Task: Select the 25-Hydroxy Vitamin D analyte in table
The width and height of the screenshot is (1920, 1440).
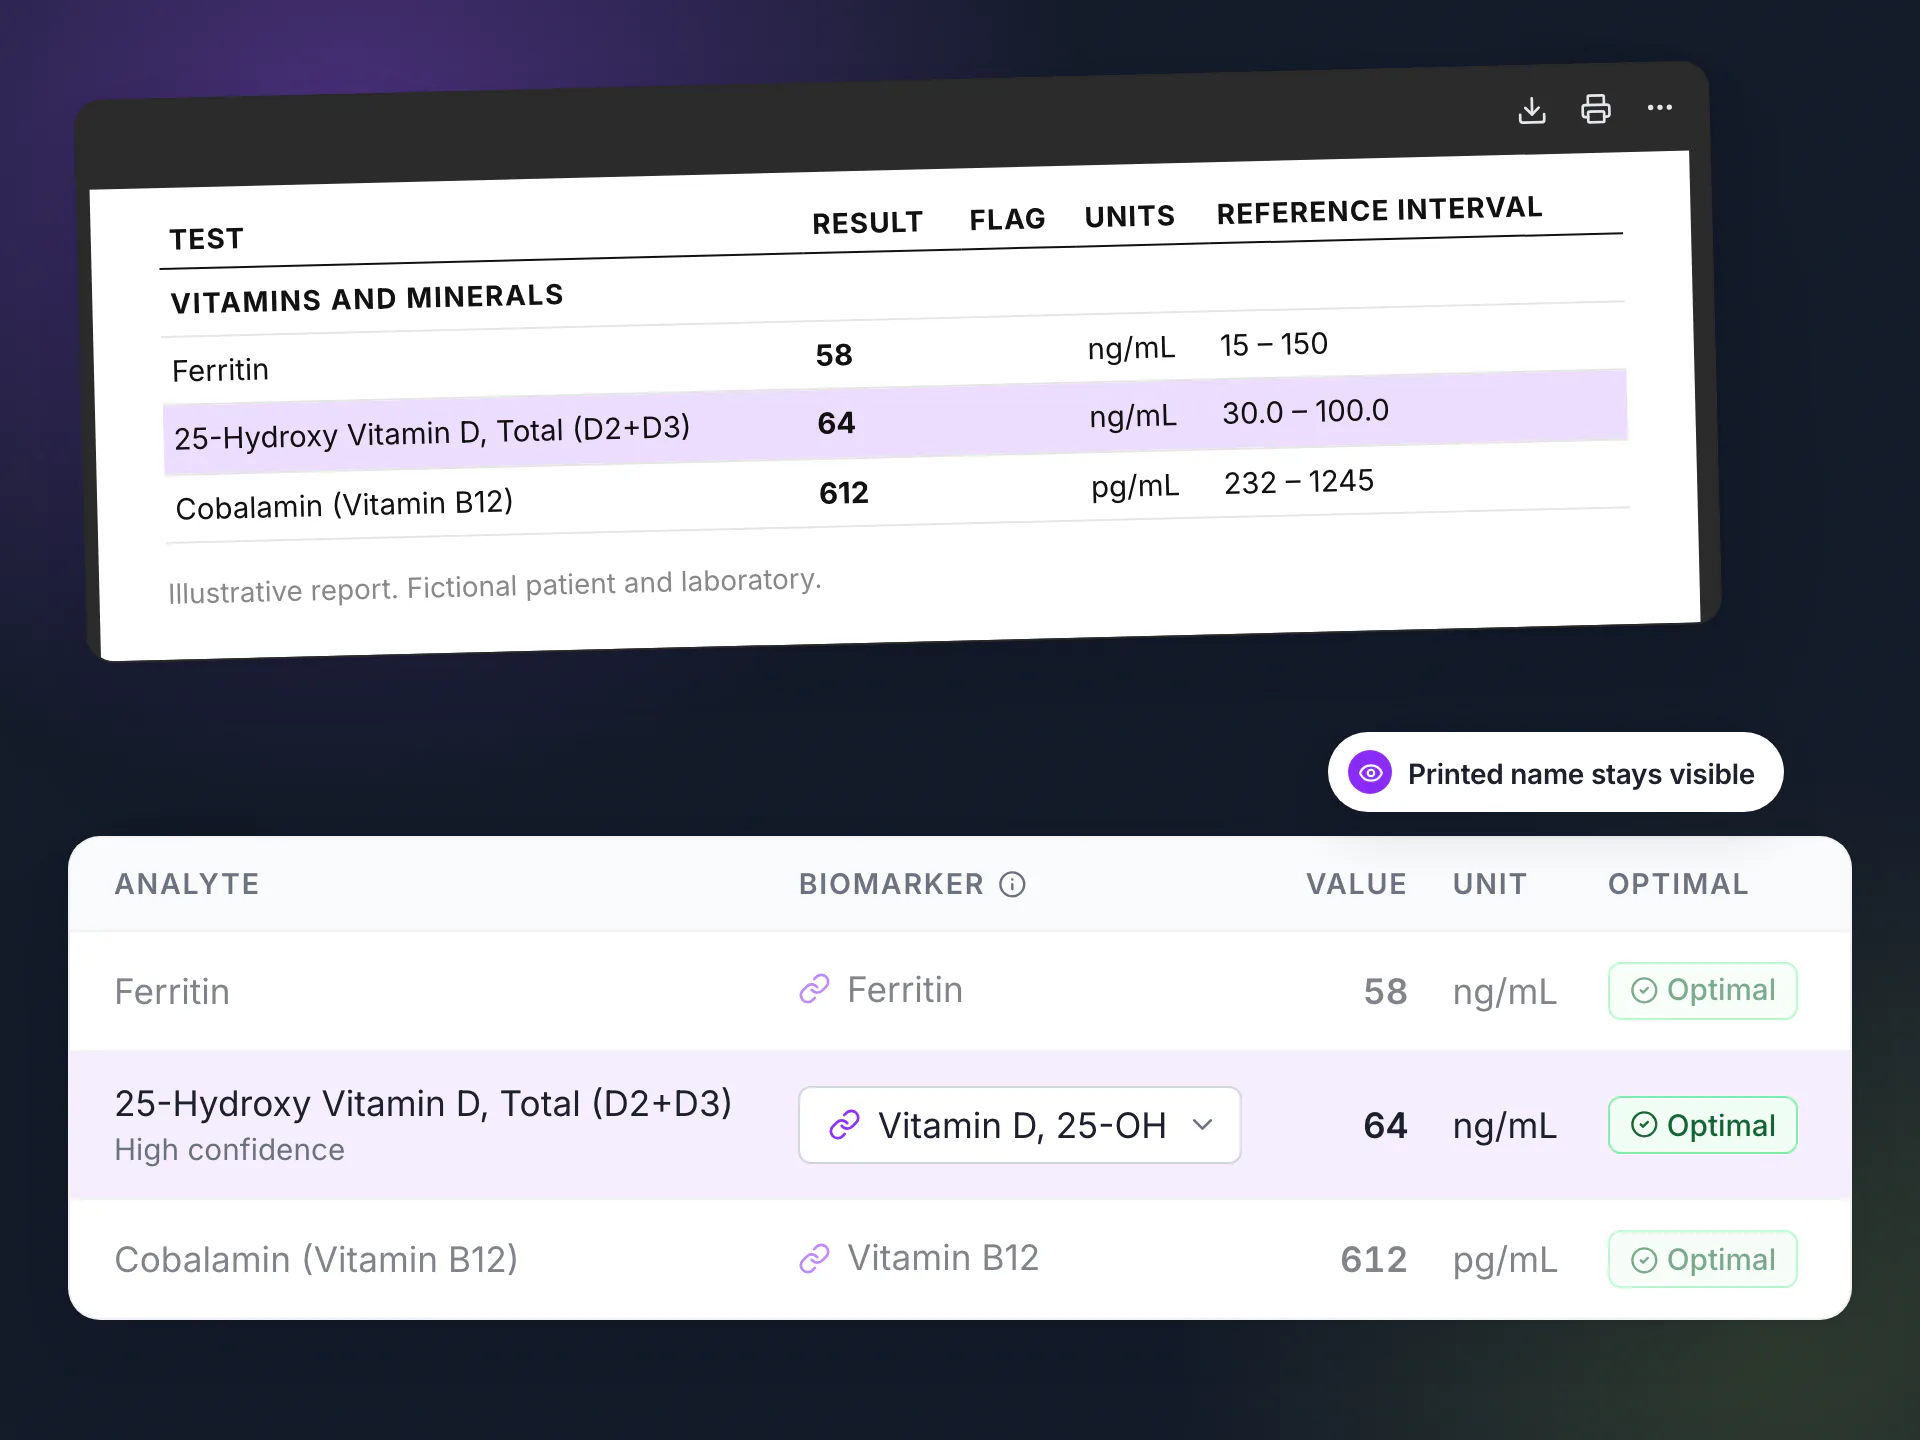Action: pyautogui.click(x=423, y=1104)
